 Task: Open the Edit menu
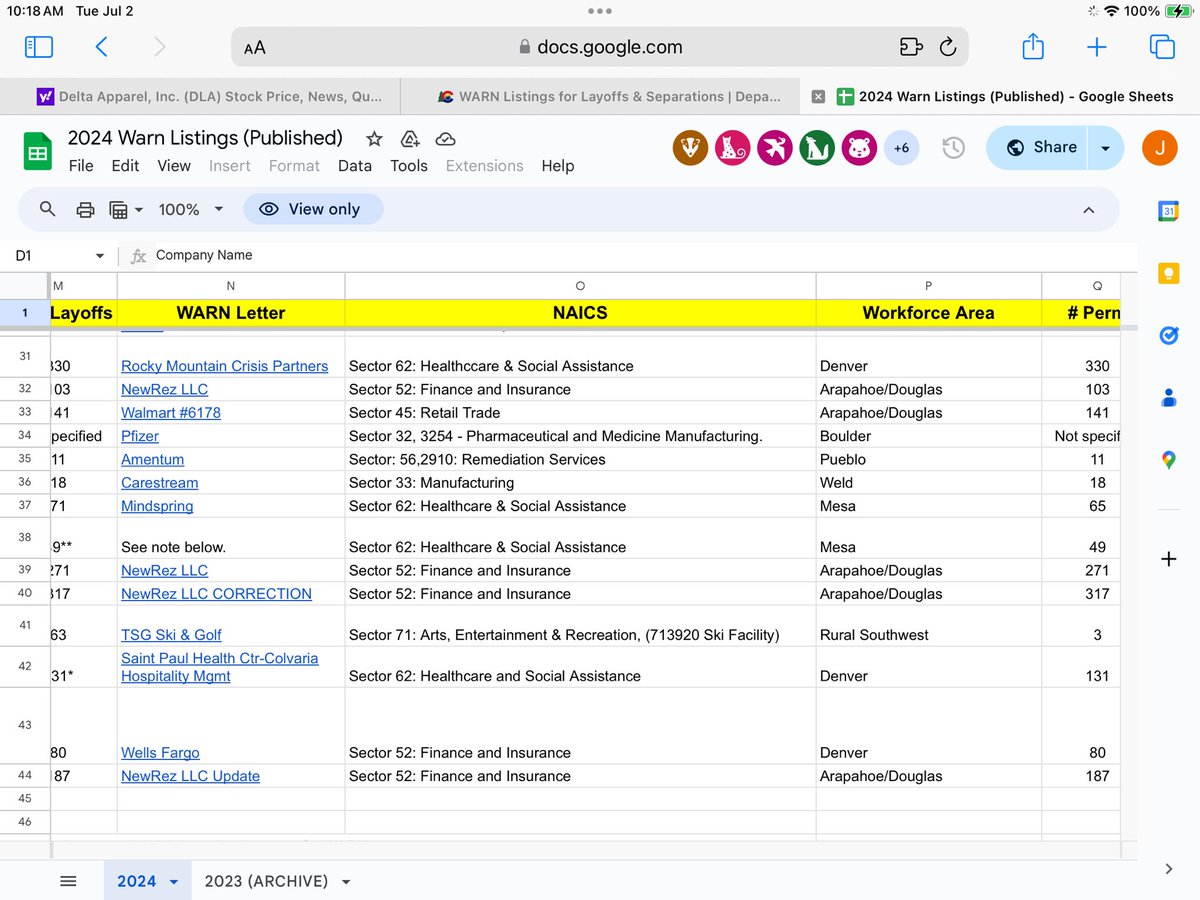pyautogui.click(x=125, y=166)
